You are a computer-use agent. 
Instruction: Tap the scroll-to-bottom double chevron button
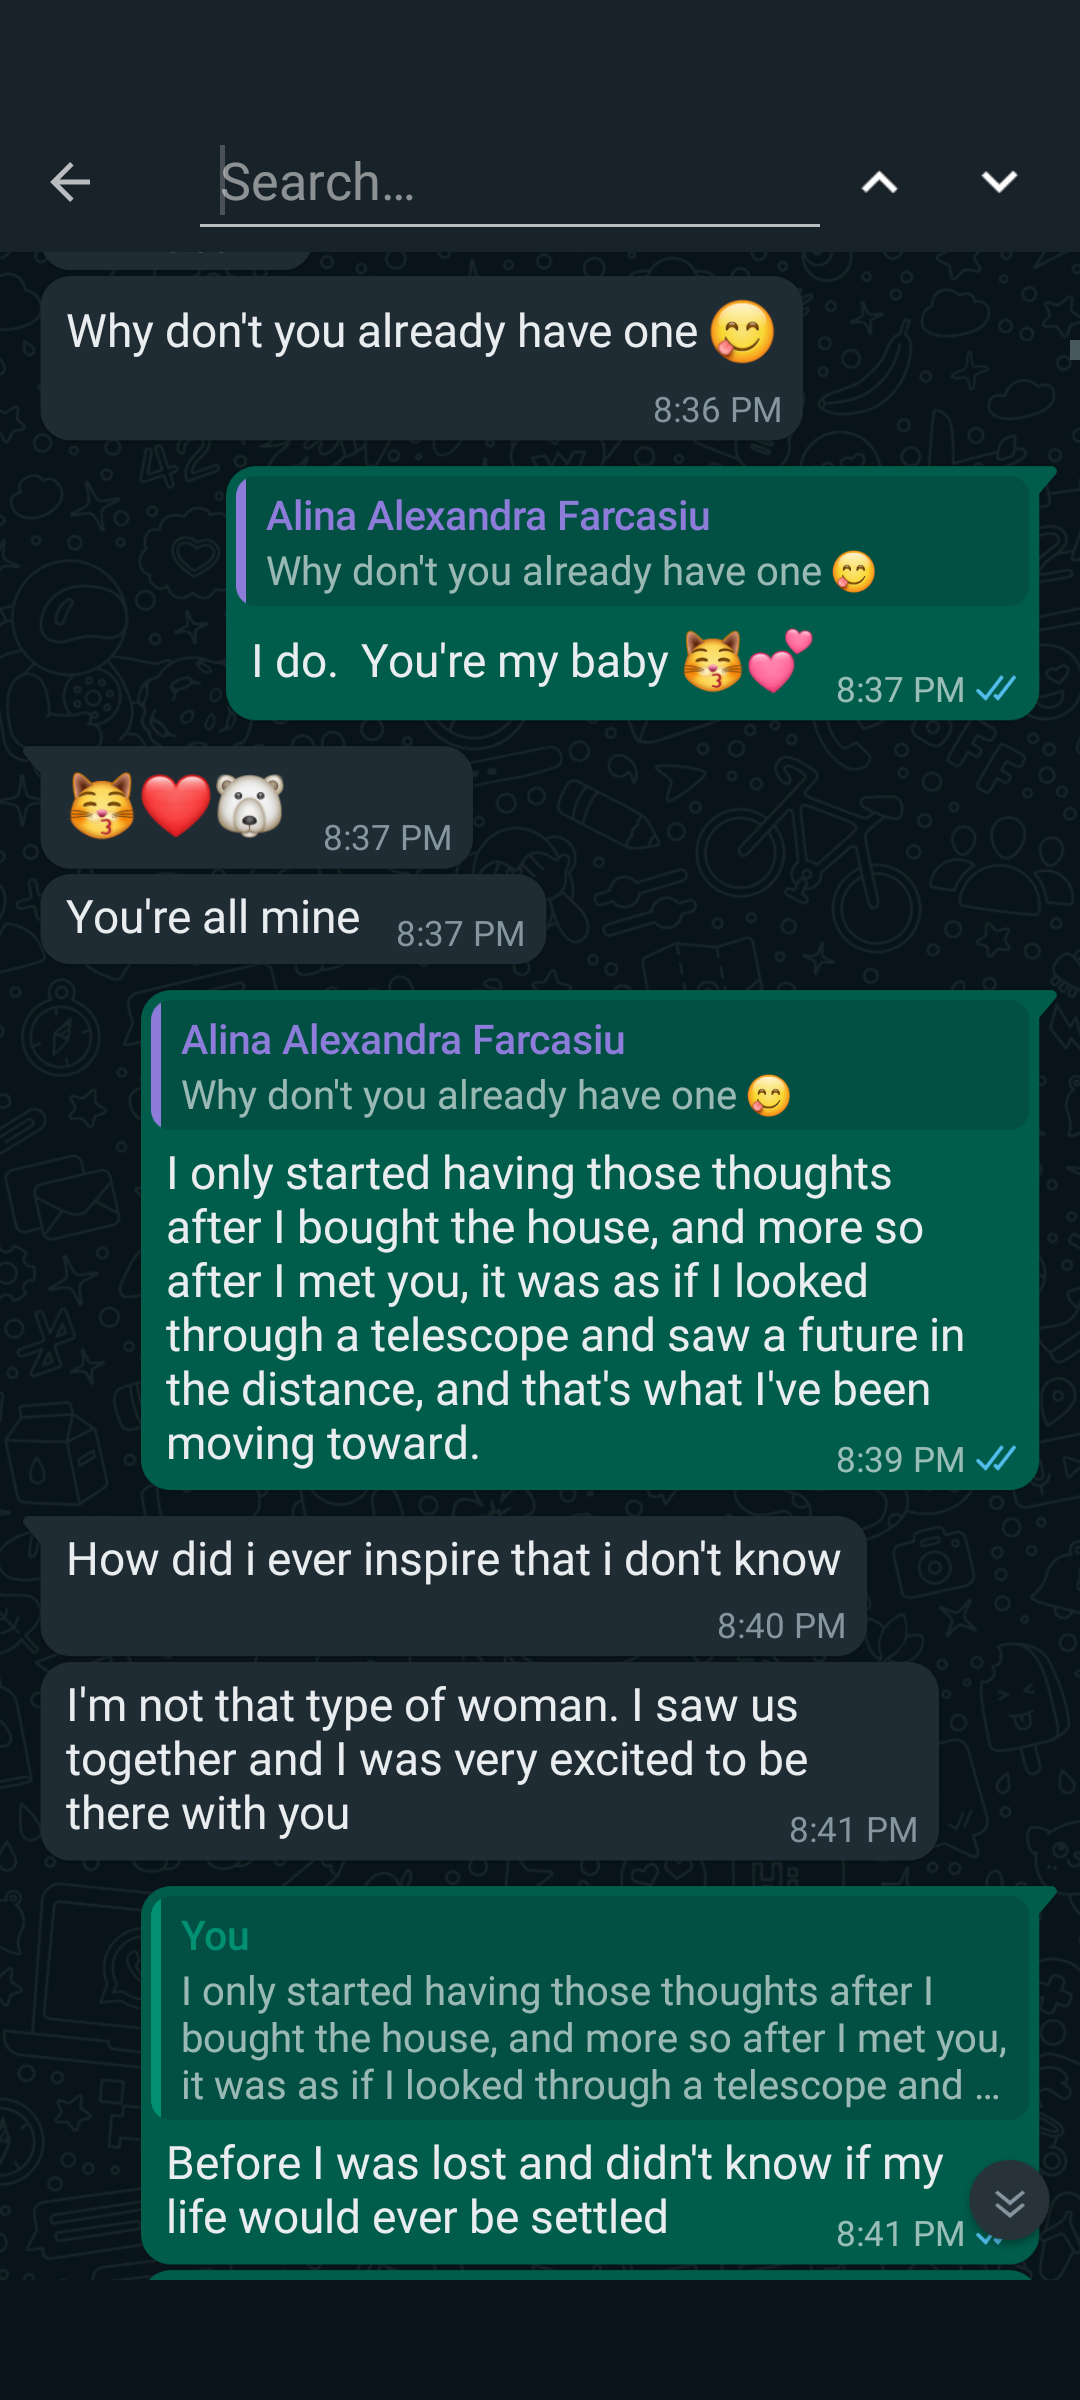(1009, 2201)
